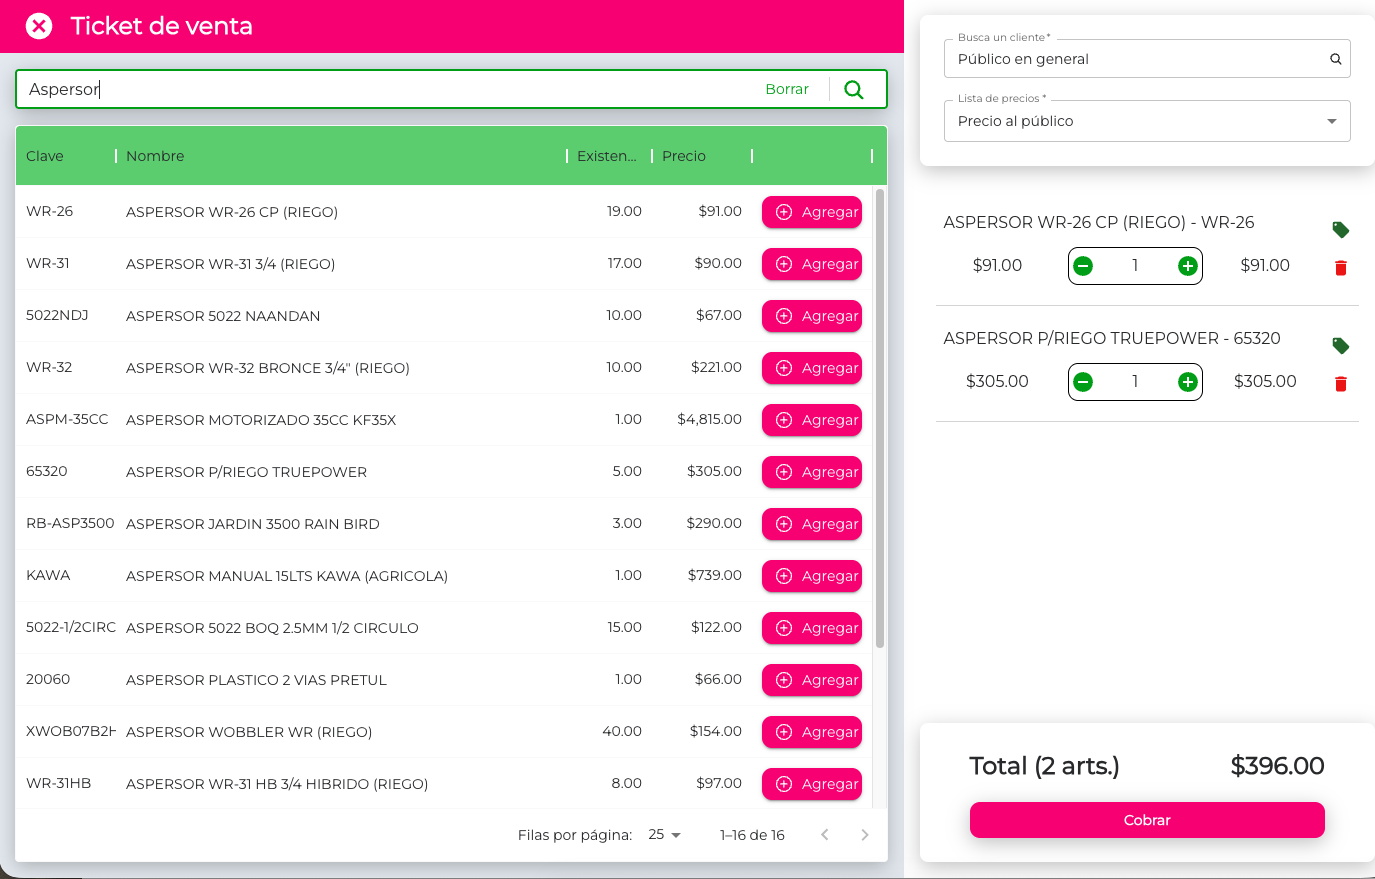This screenshot has height=879, width=1375.
Task: Close the Ticket de venta window
Action: pos(39,26)
